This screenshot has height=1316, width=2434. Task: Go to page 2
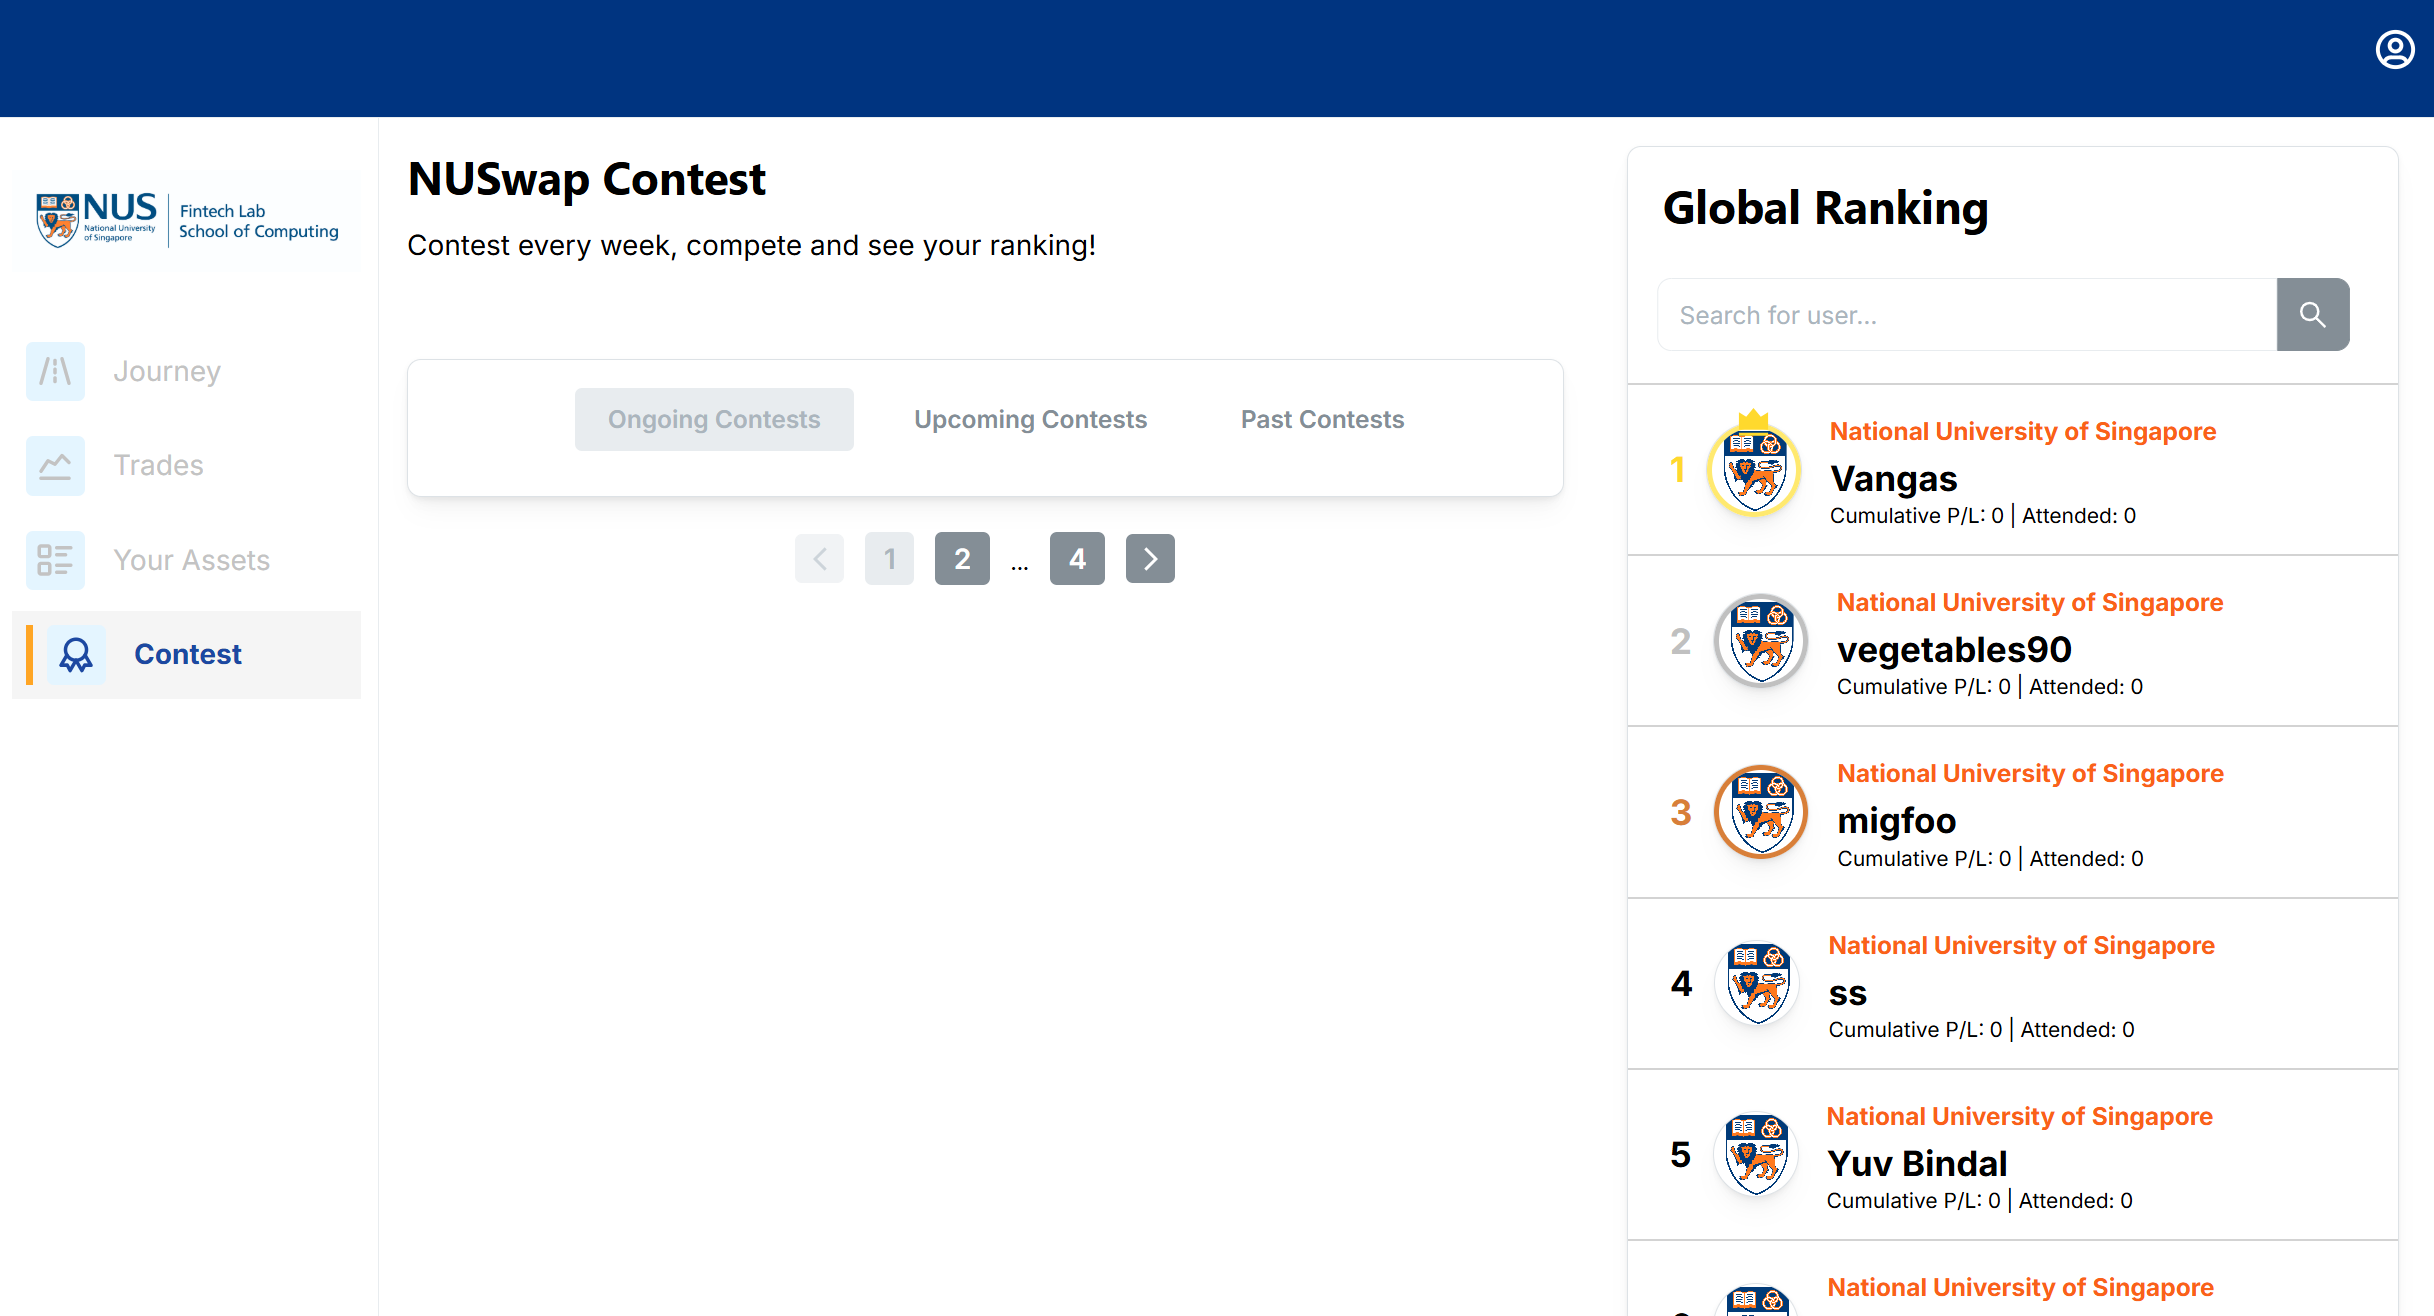[962, 558]
